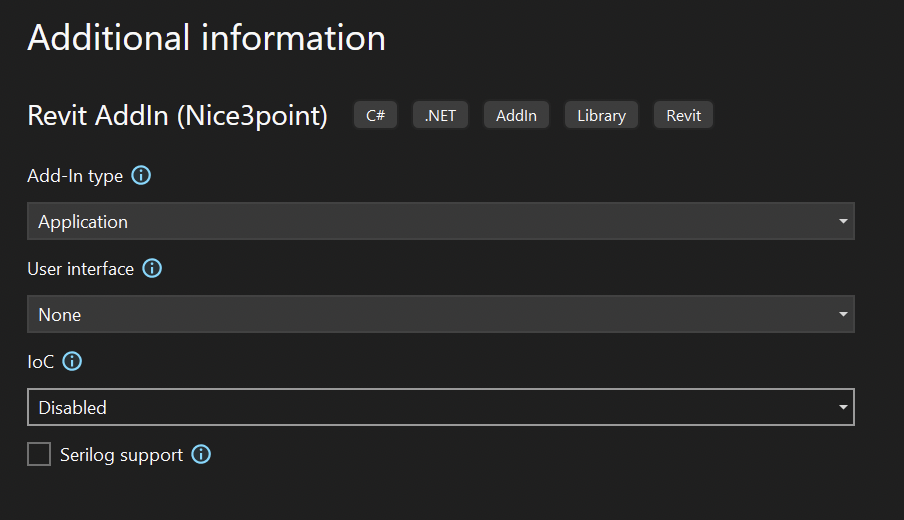
Task: Click the 'Add-In type' field label
Action: tap(75, 176)
